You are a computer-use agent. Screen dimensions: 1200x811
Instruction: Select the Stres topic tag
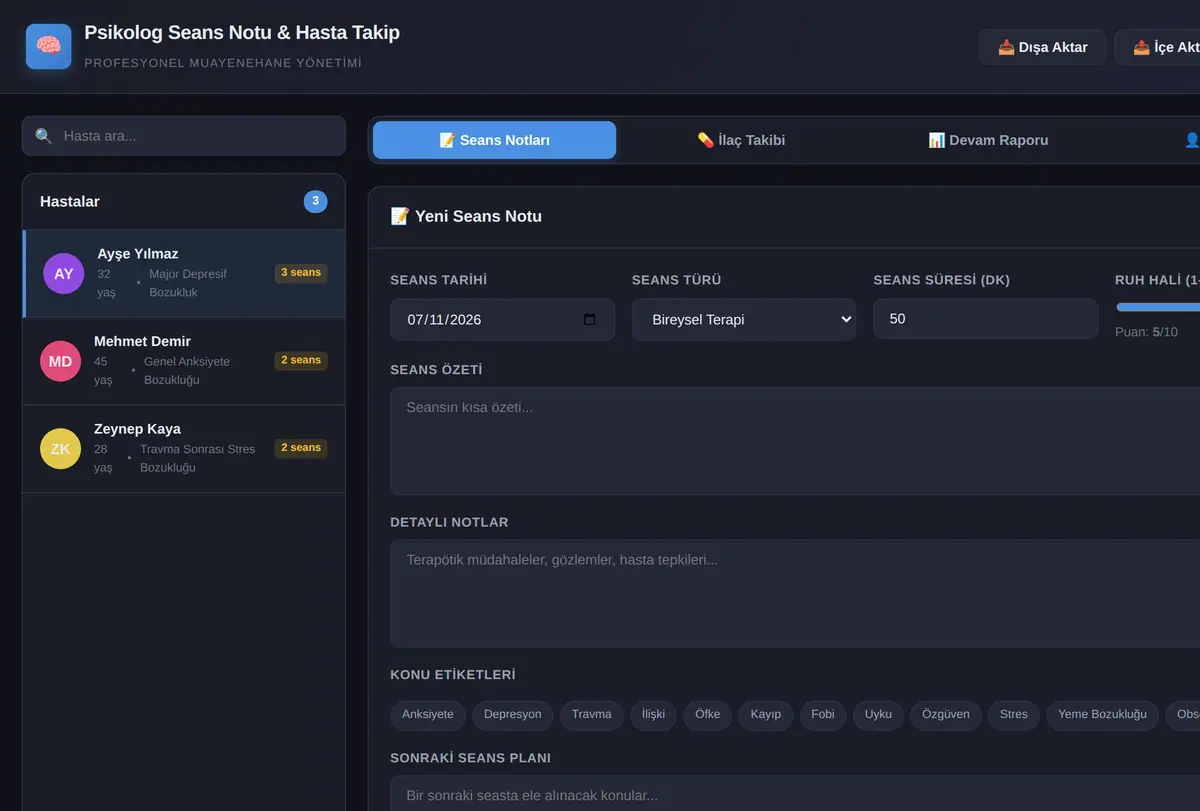coord(1014,715)
